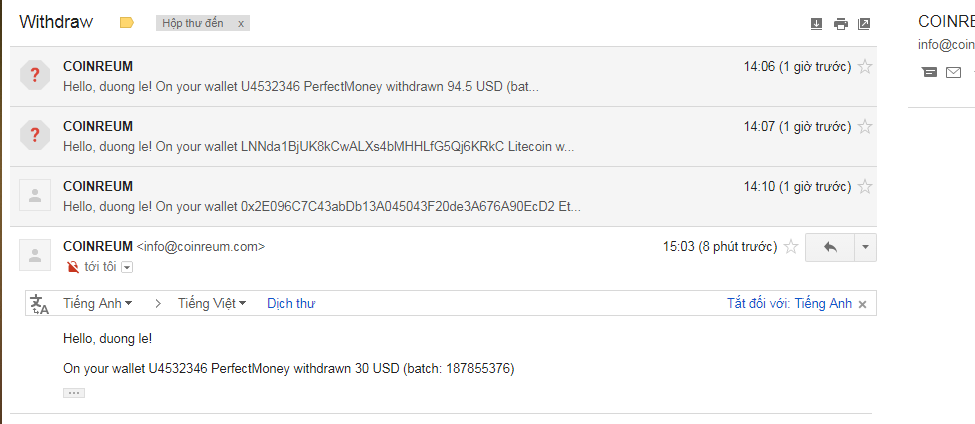
Task: Click the expand all messages icon
Action: click(816, 24)
